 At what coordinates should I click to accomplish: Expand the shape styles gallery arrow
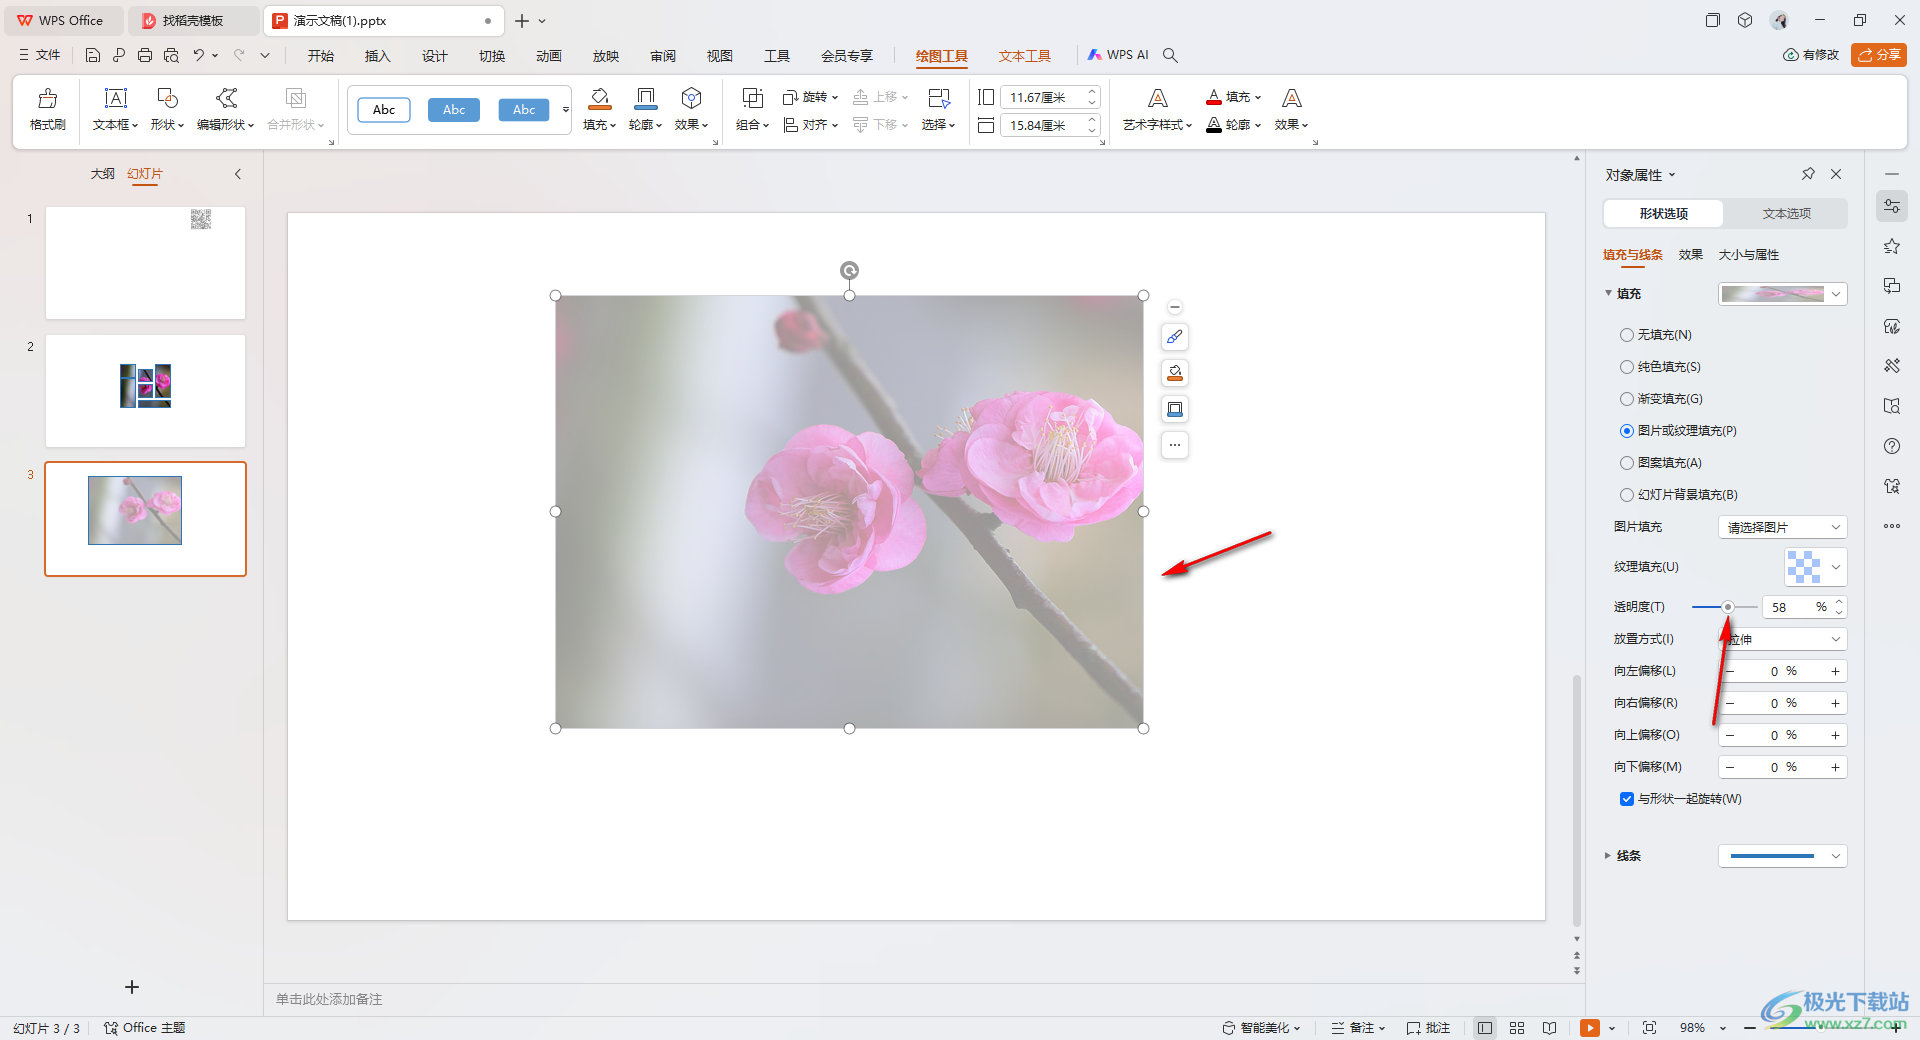point(566,110)
